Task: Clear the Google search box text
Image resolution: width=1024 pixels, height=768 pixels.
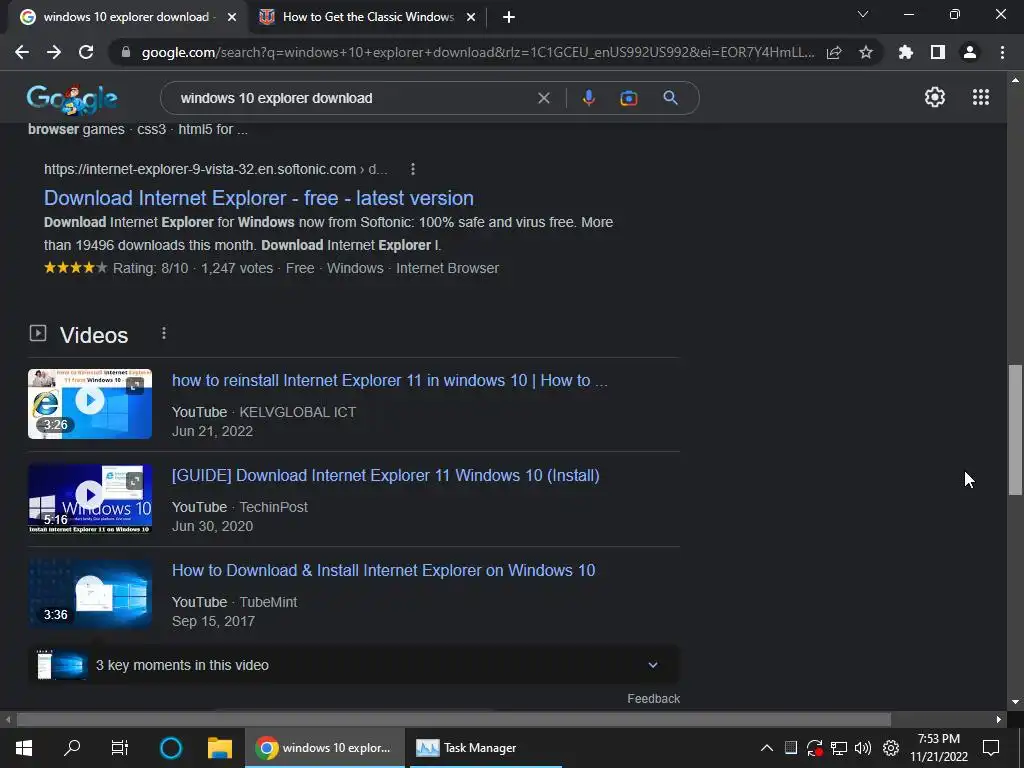Action: [x=543, y=98]
